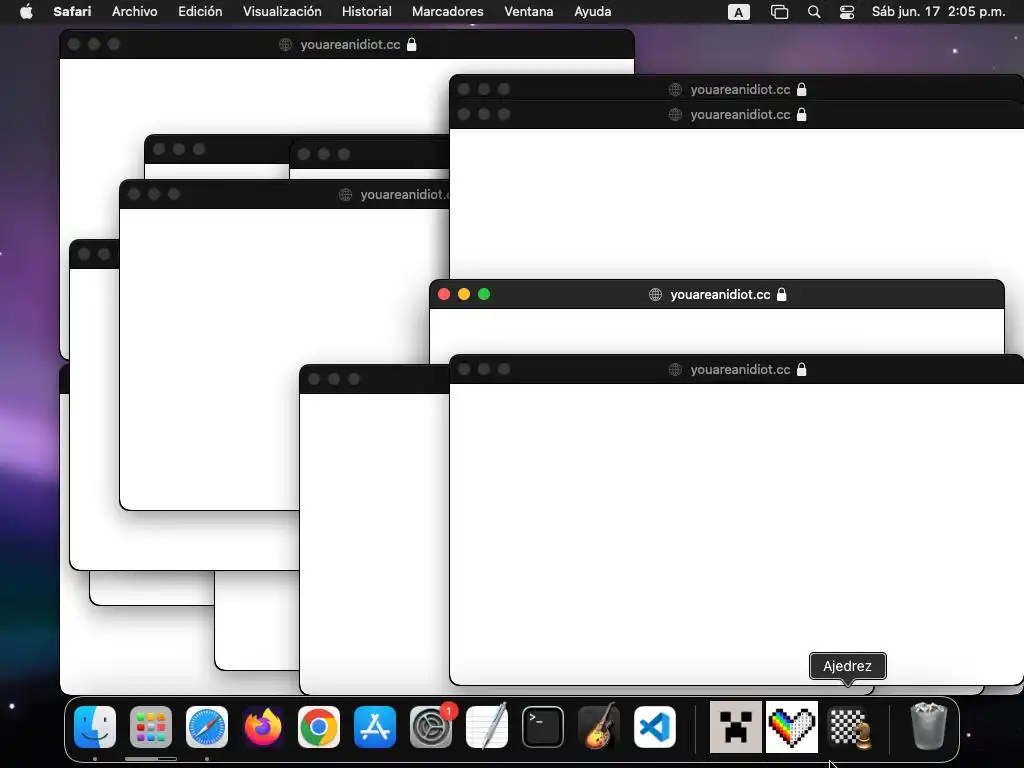Open Control Center in menu bar

pos(847,12)
